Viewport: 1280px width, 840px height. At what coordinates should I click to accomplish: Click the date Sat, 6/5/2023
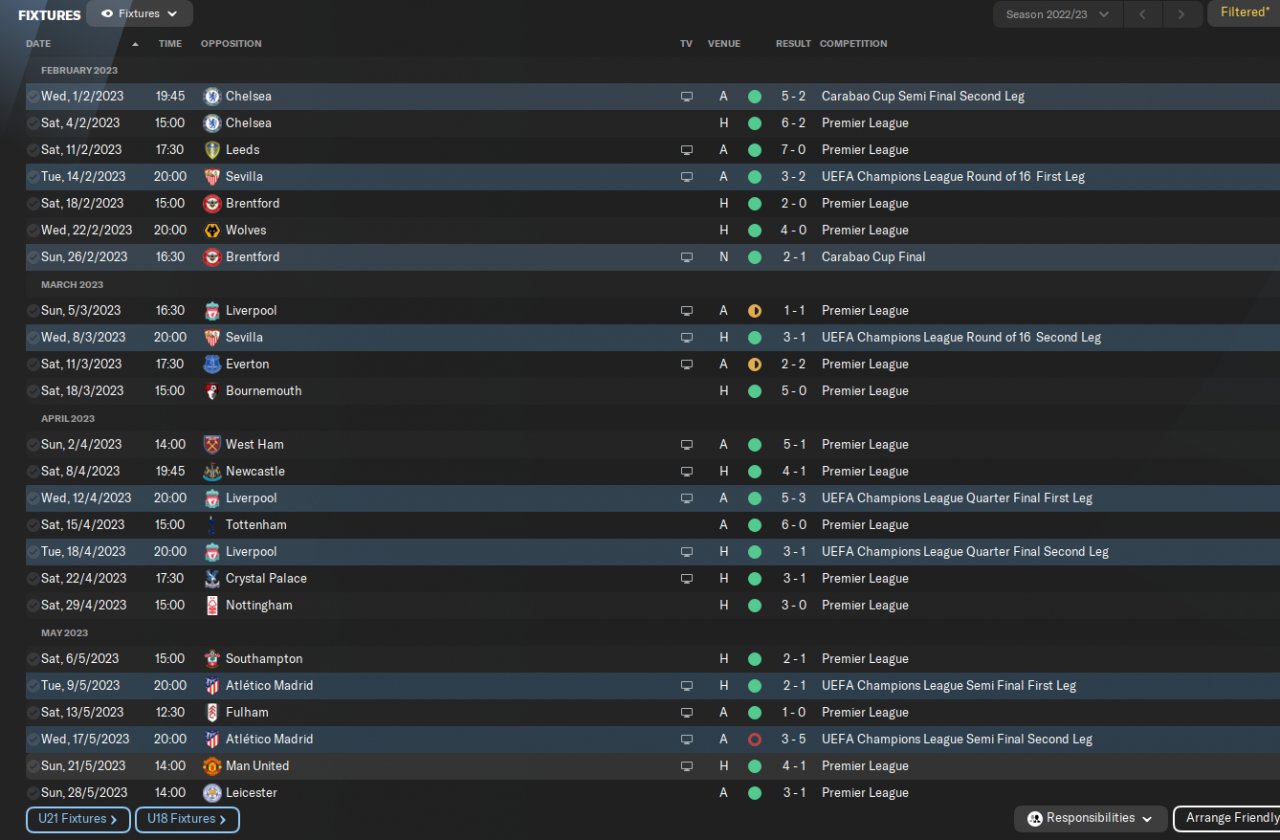tap(80, 659)
